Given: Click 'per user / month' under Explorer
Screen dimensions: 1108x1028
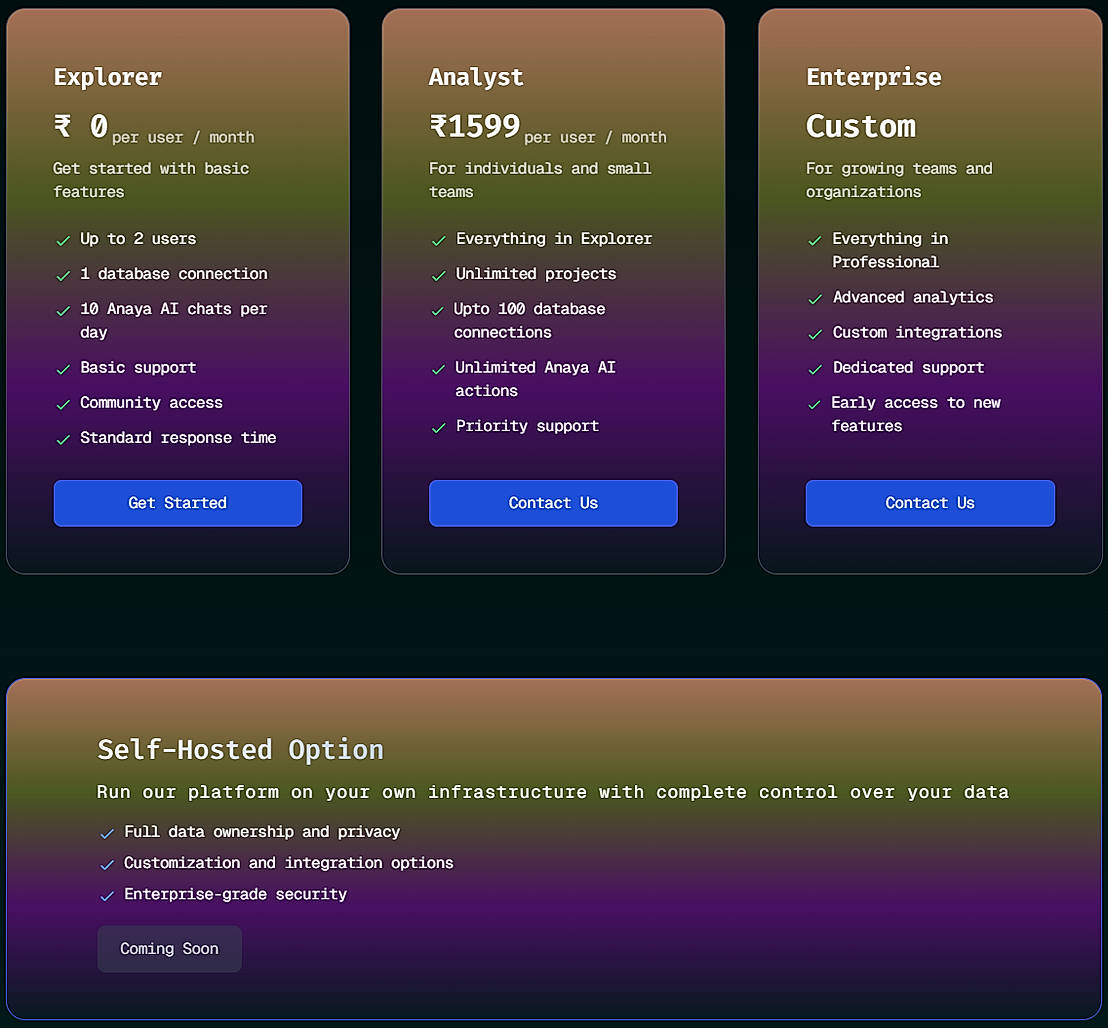Looking at the screenshot, I should [183, 137].
